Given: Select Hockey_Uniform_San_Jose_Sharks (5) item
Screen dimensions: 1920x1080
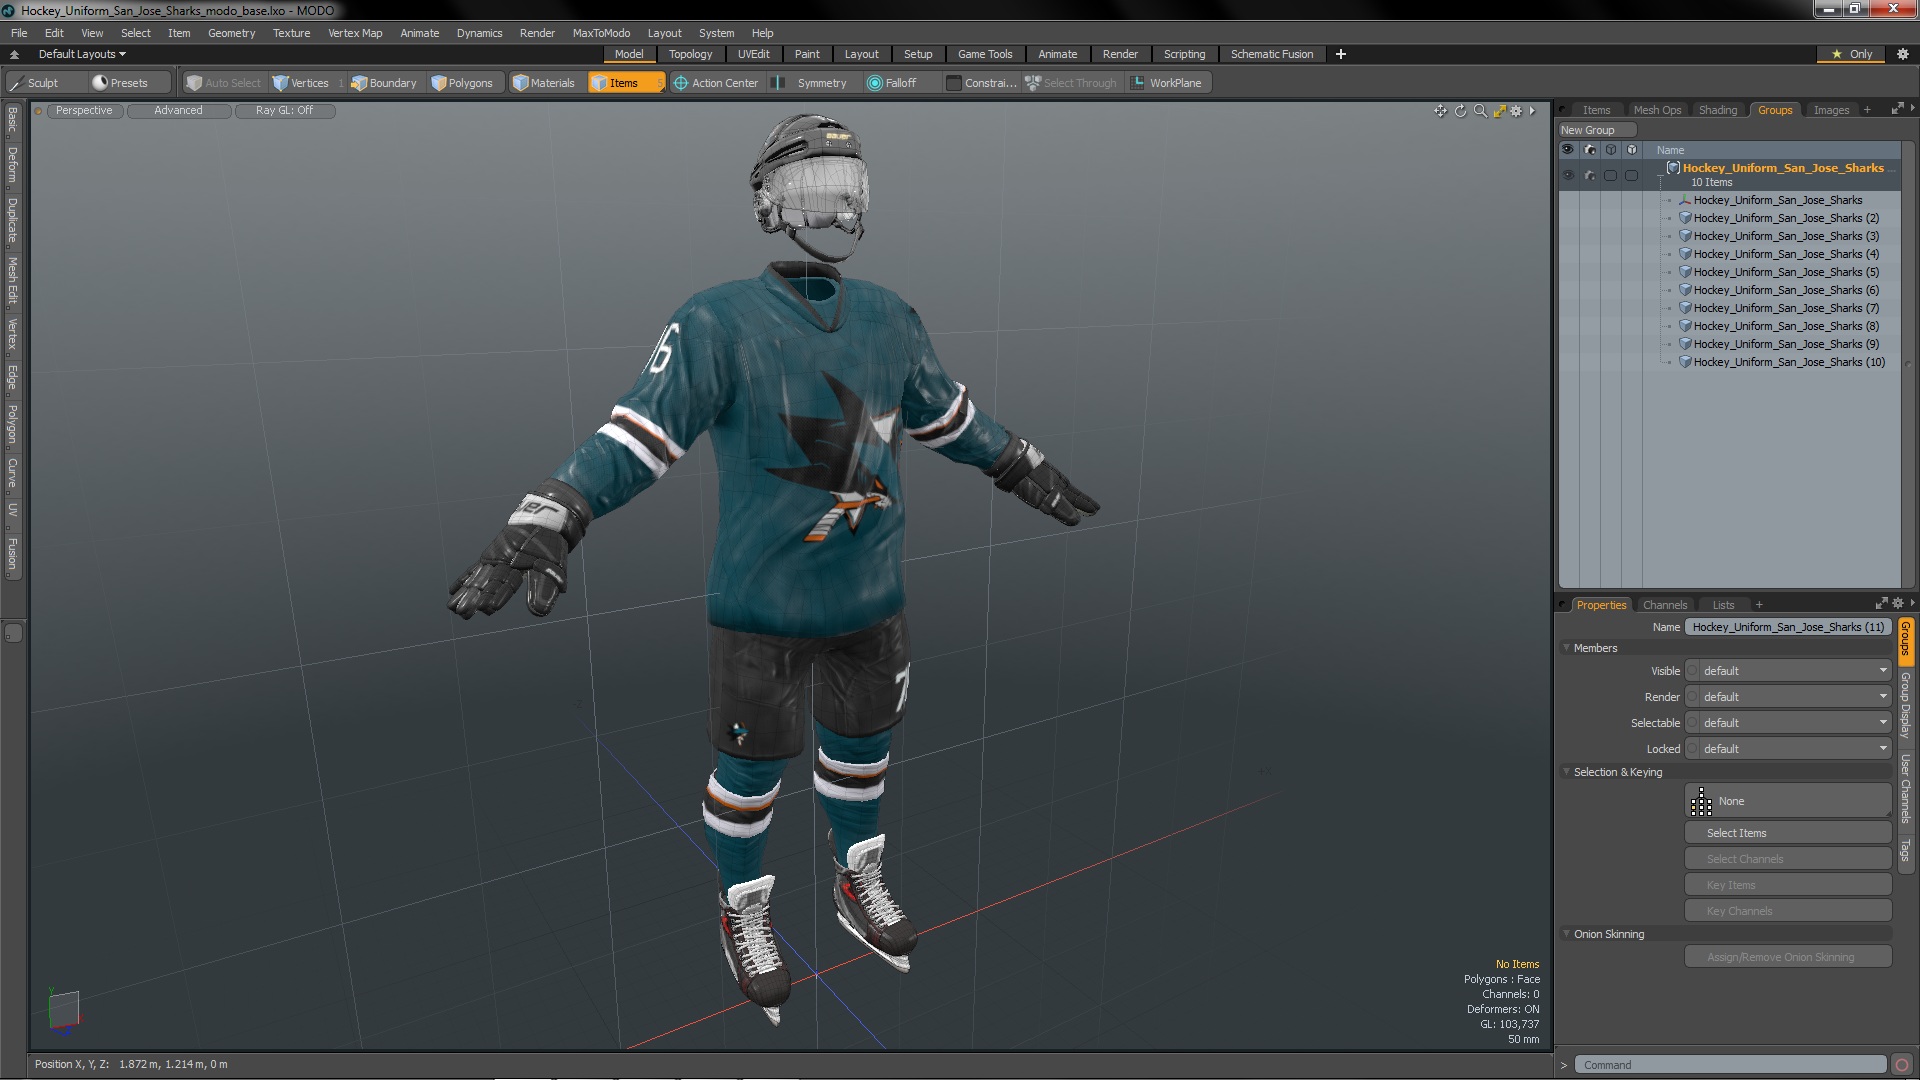Looking at the screenshot, I should tap(1786, 272).
